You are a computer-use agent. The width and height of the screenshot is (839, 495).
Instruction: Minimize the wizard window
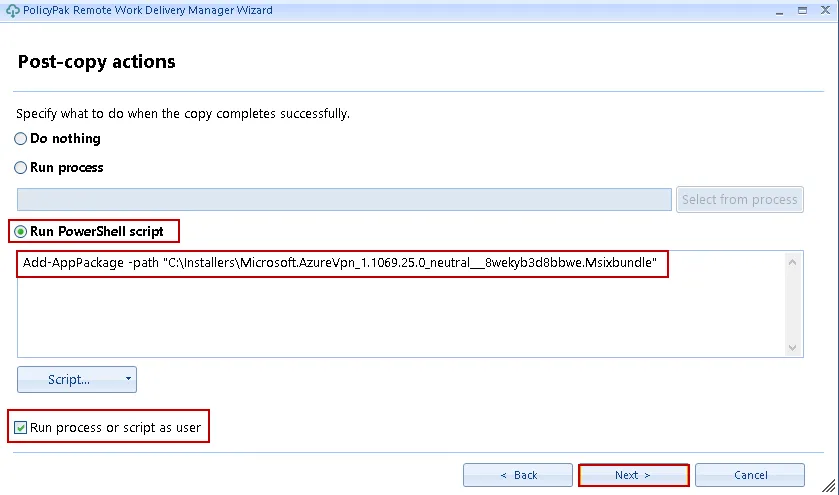pos(780,9)
